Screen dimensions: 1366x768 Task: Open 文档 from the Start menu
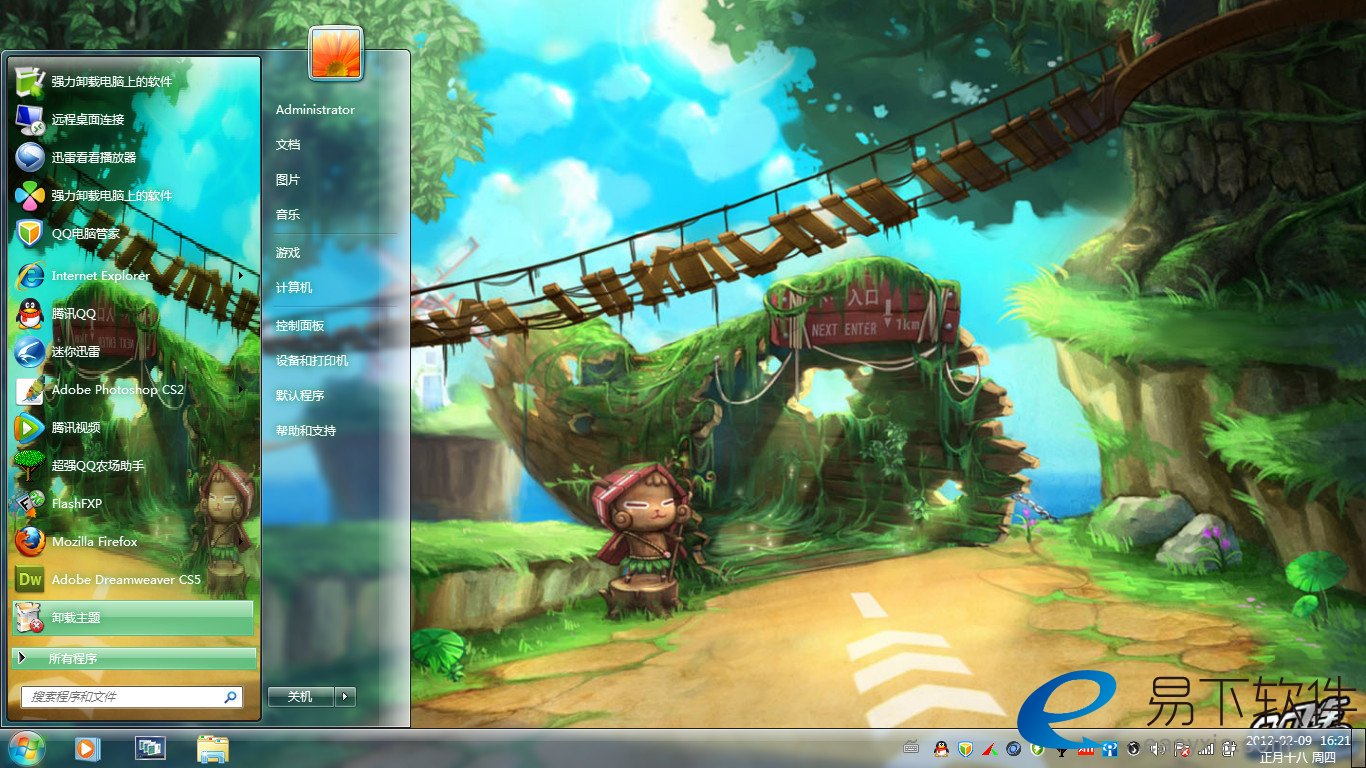[288, 145]
